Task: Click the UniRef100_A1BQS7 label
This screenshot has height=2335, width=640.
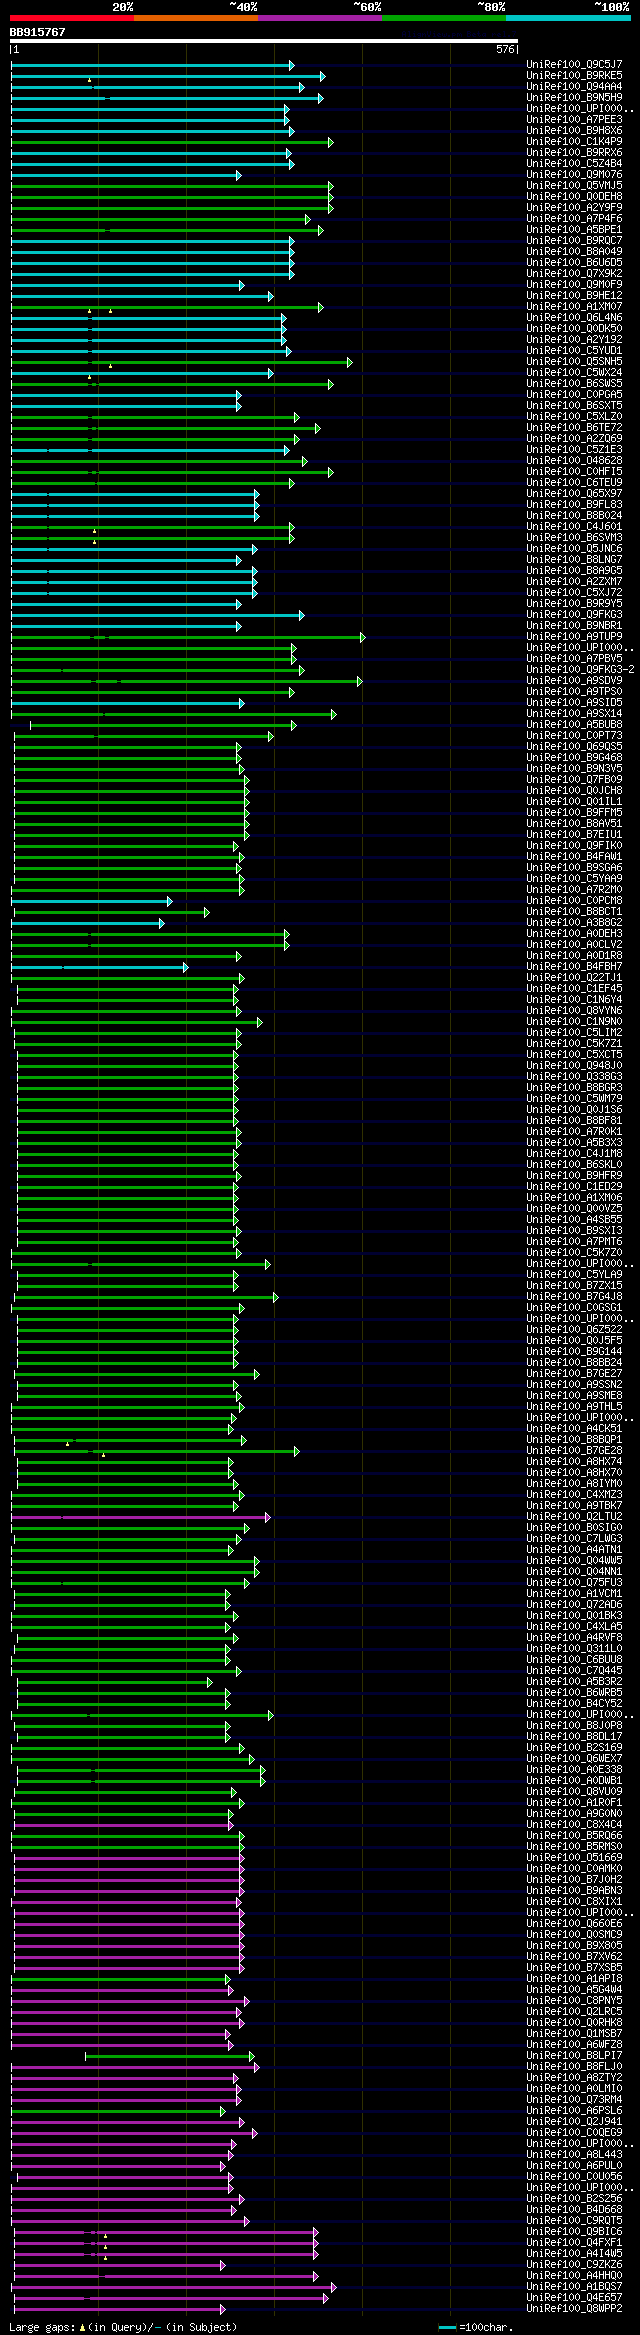Action: [x=574, y=2287]
